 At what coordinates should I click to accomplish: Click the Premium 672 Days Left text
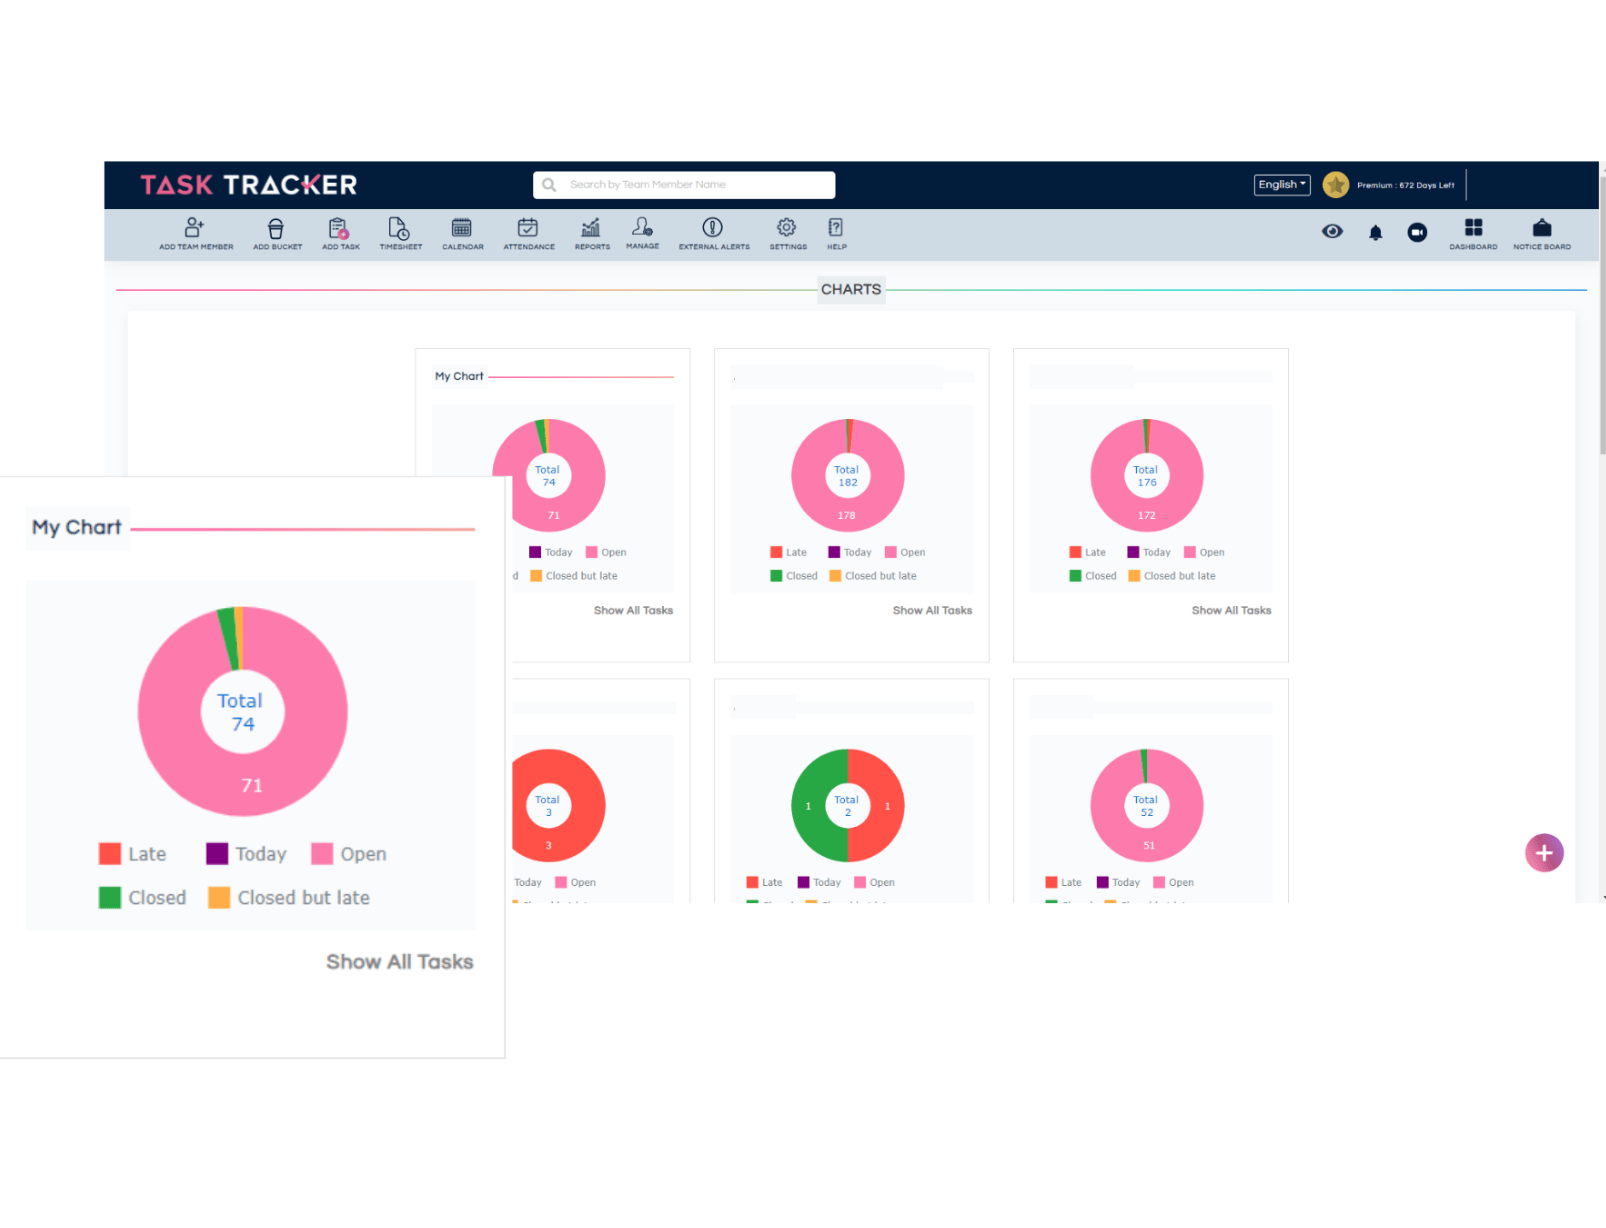coord(1405,185)
